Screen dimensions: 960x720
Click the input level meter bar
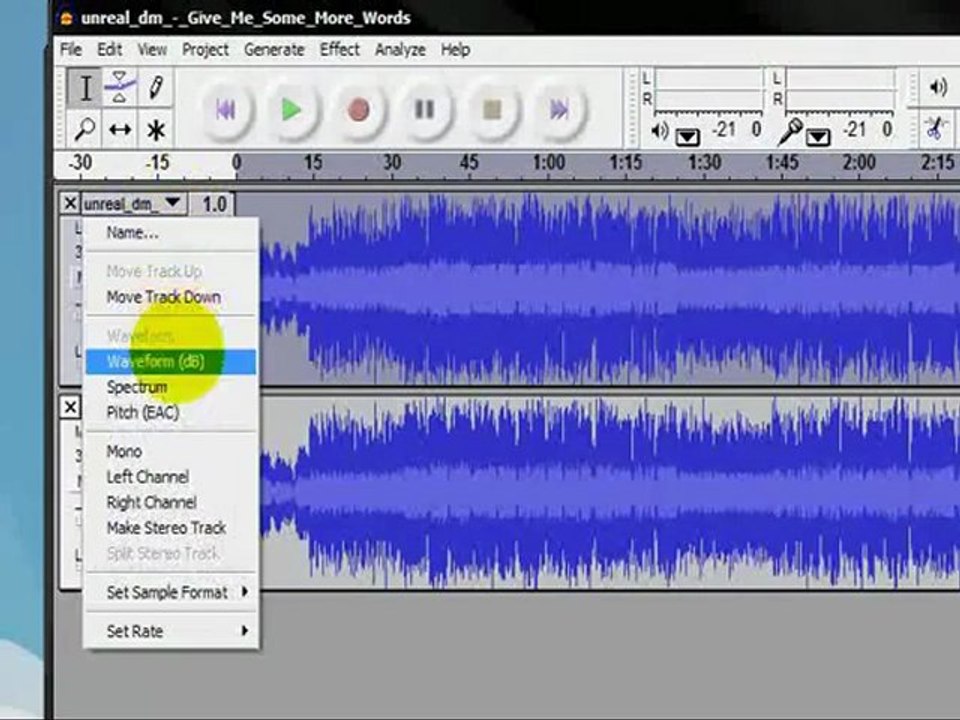pos(840,90)
